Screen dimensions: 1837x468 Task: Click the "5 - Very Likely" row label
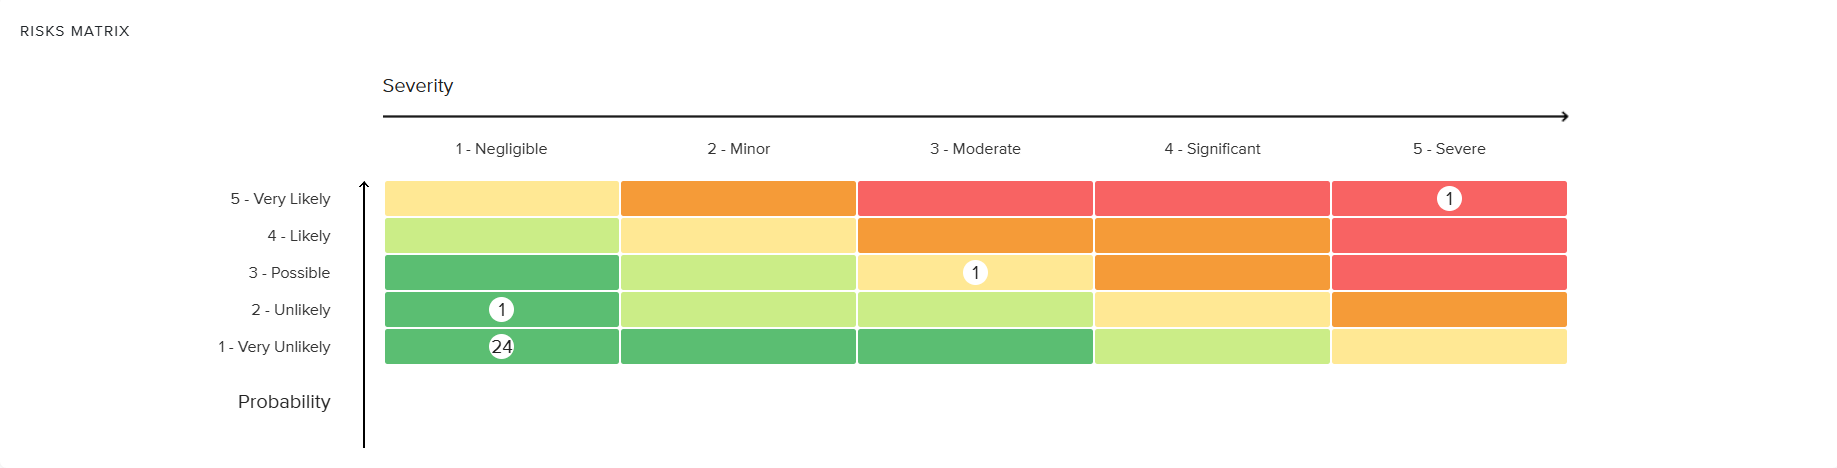point(280,199)
